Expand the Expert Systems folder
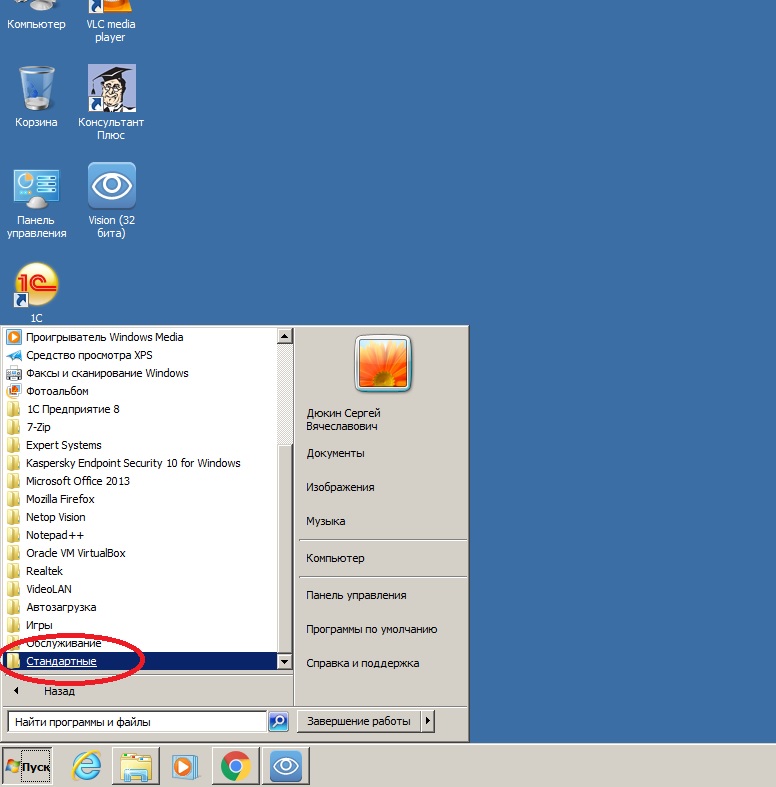This screenshot has width=776, height=787. [140, 445]
